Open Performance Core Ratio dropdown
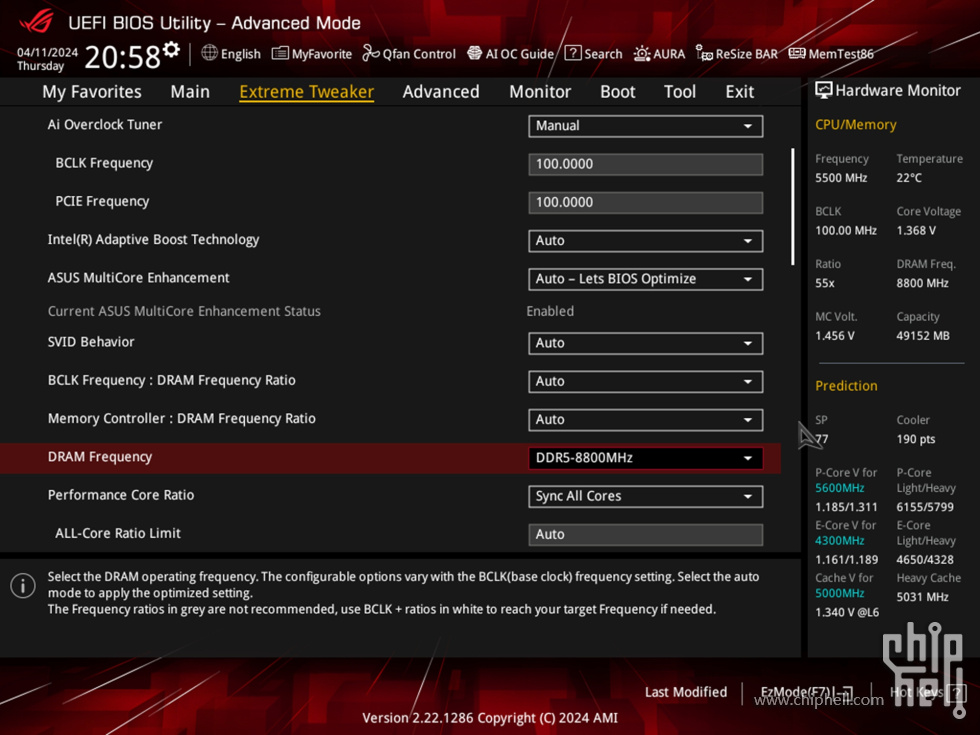 (x=645, y=496)
